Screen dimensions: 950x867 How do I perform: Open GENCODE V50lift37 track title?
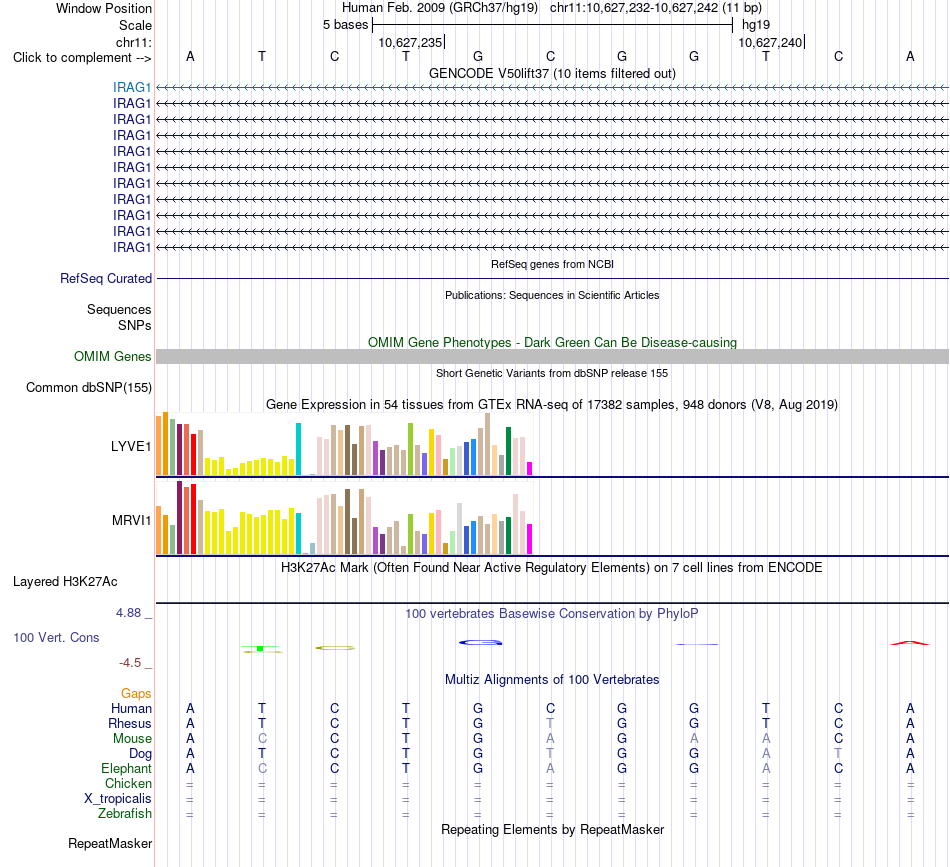(x=552, y=73)
